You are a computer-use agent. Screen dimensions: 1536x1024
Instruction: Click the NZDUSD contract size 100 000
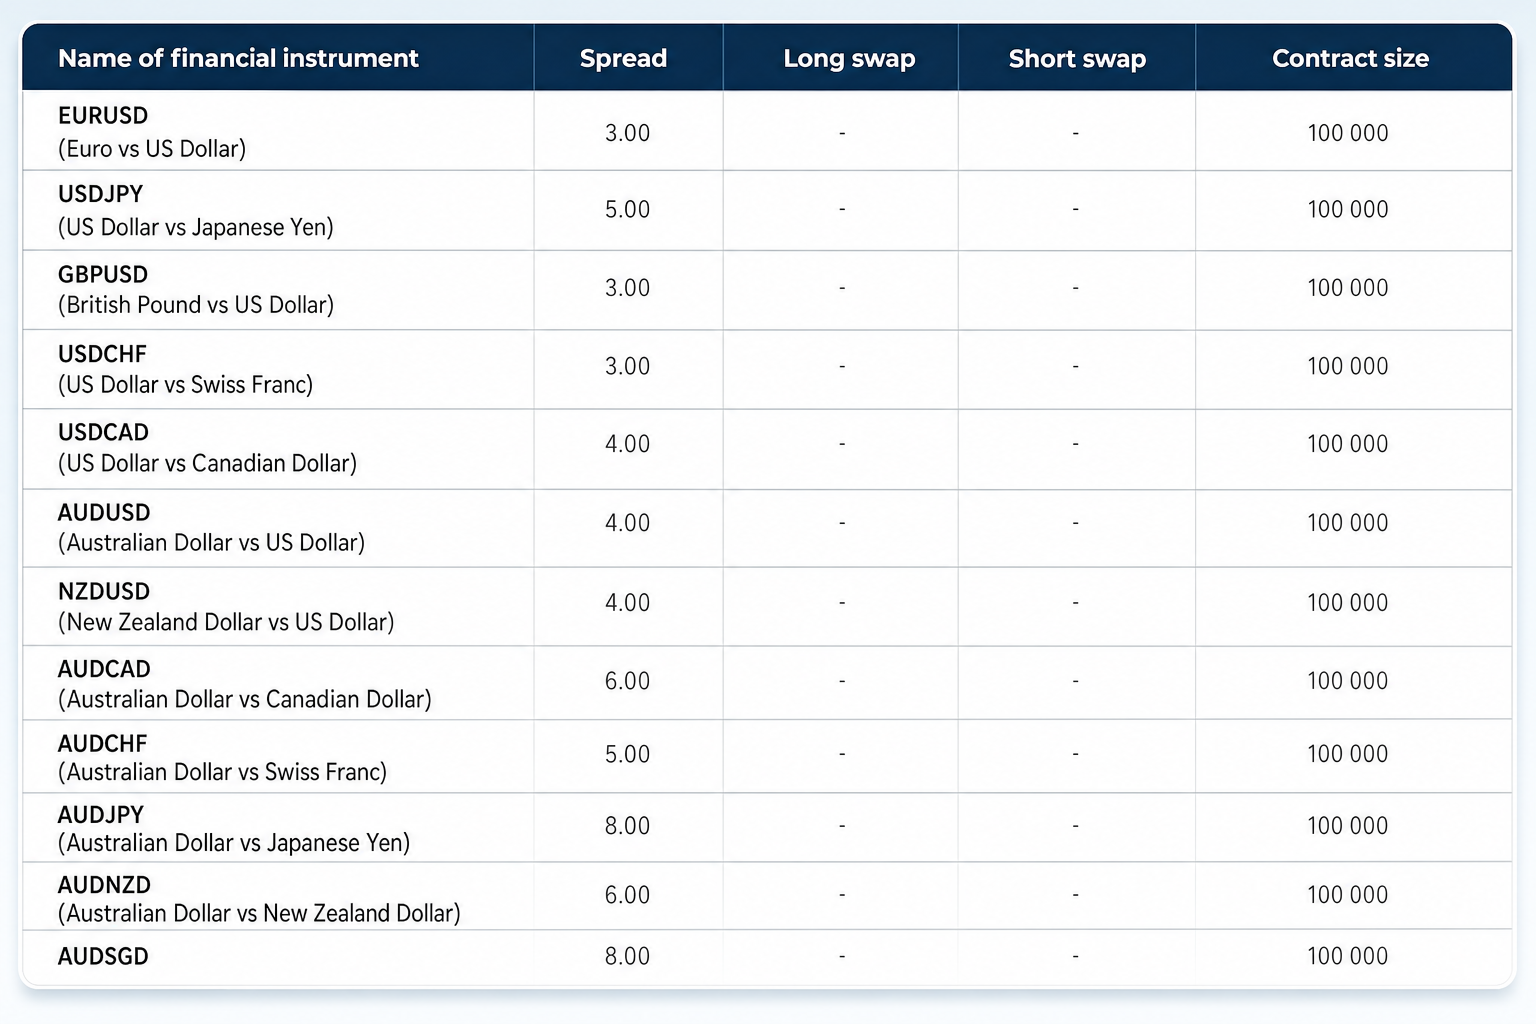tap(1348, 603)
